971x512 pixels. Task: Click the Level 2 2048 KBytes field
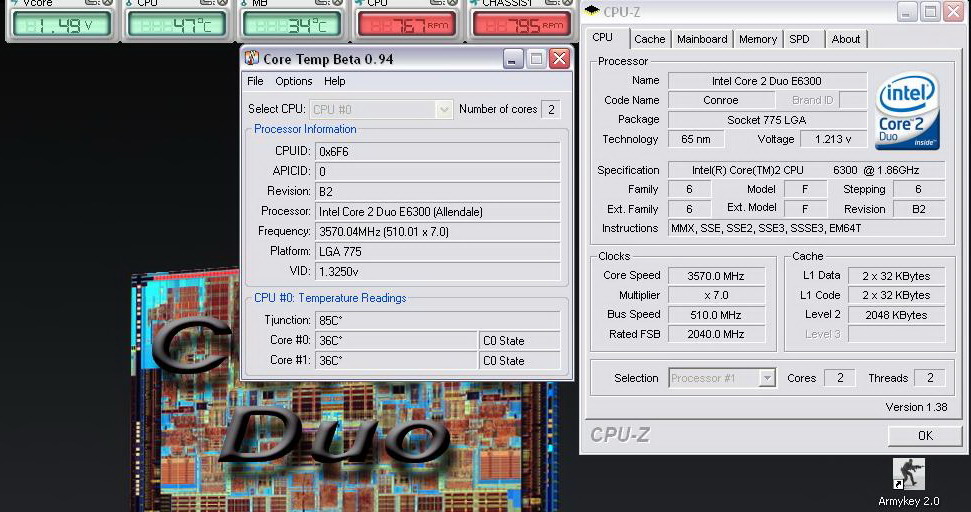(x=896, y=315)
